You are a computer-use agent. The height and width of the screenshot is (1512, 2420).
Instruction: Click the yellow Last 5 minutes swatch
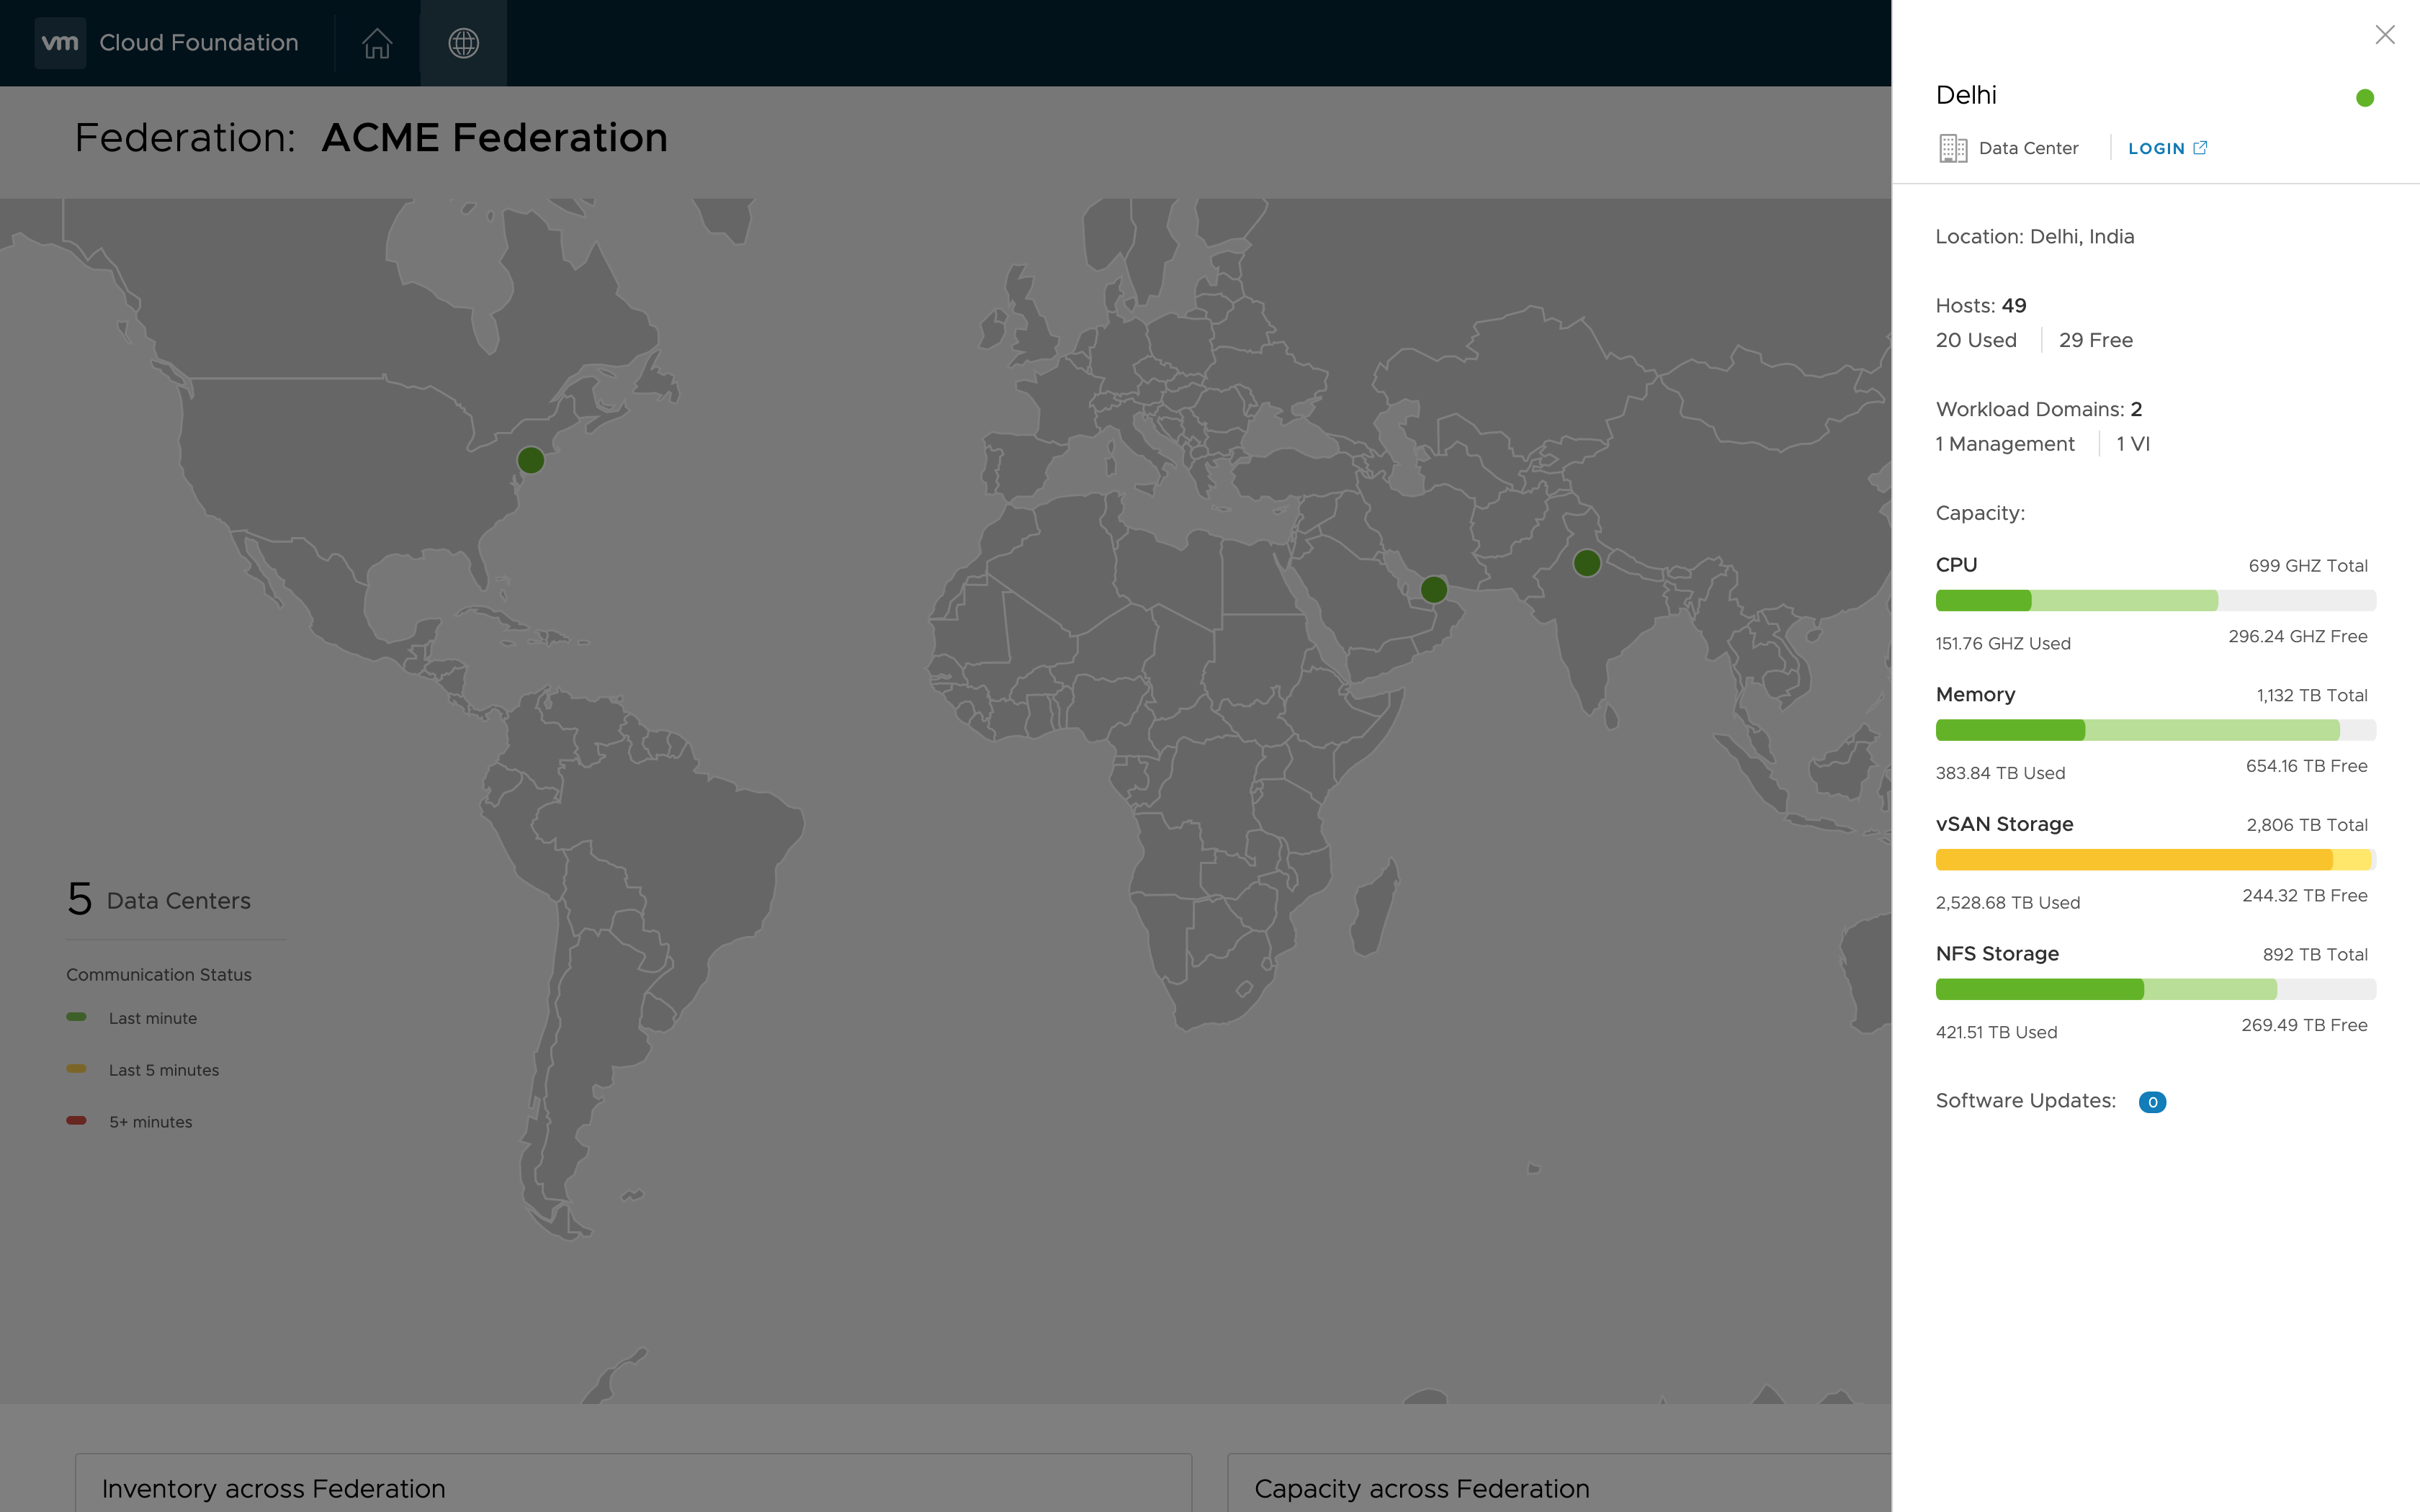76,1068
